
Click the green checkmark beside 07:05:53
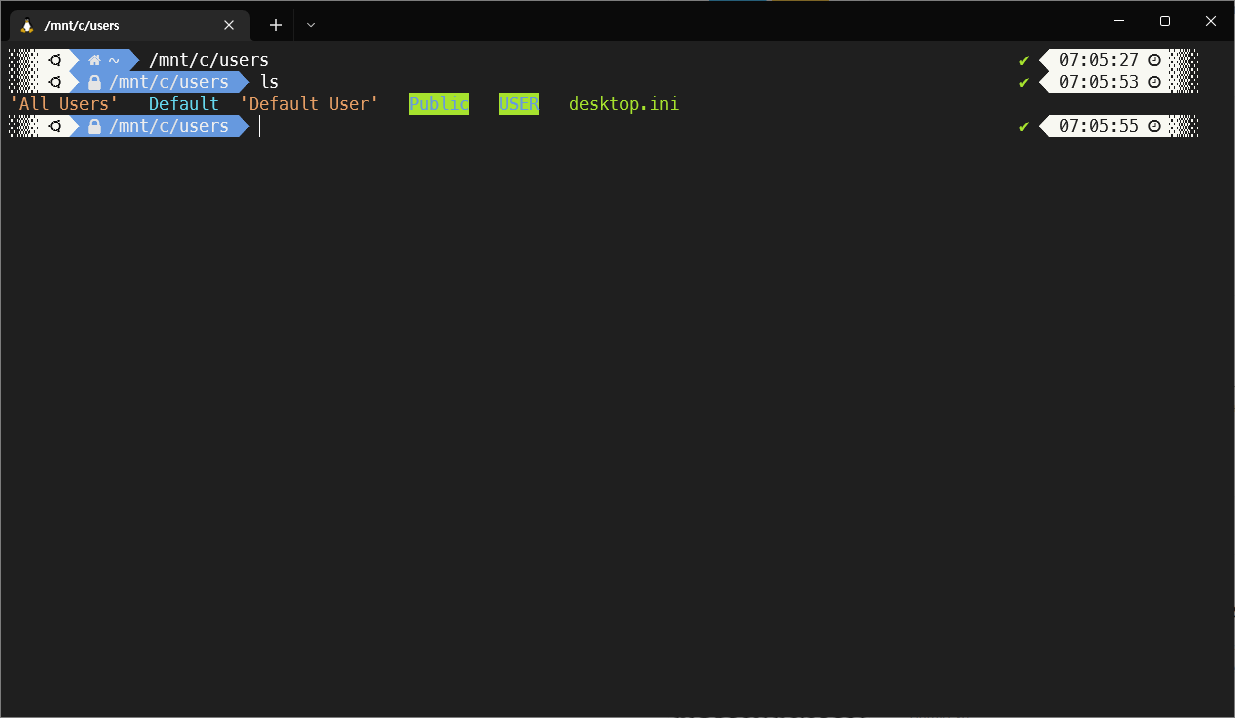(1024, 82)
